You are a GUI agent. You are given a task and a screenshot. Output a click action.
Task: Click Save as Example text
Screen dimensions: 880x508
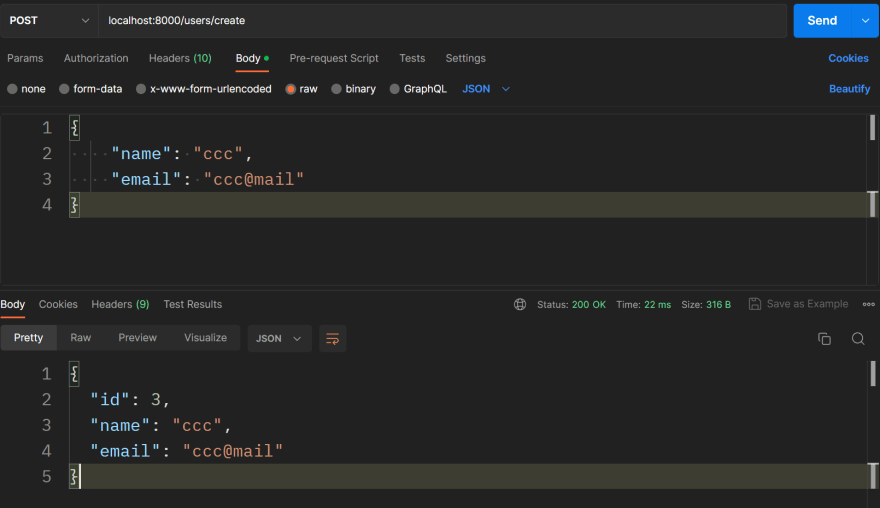tap(807, 304)
